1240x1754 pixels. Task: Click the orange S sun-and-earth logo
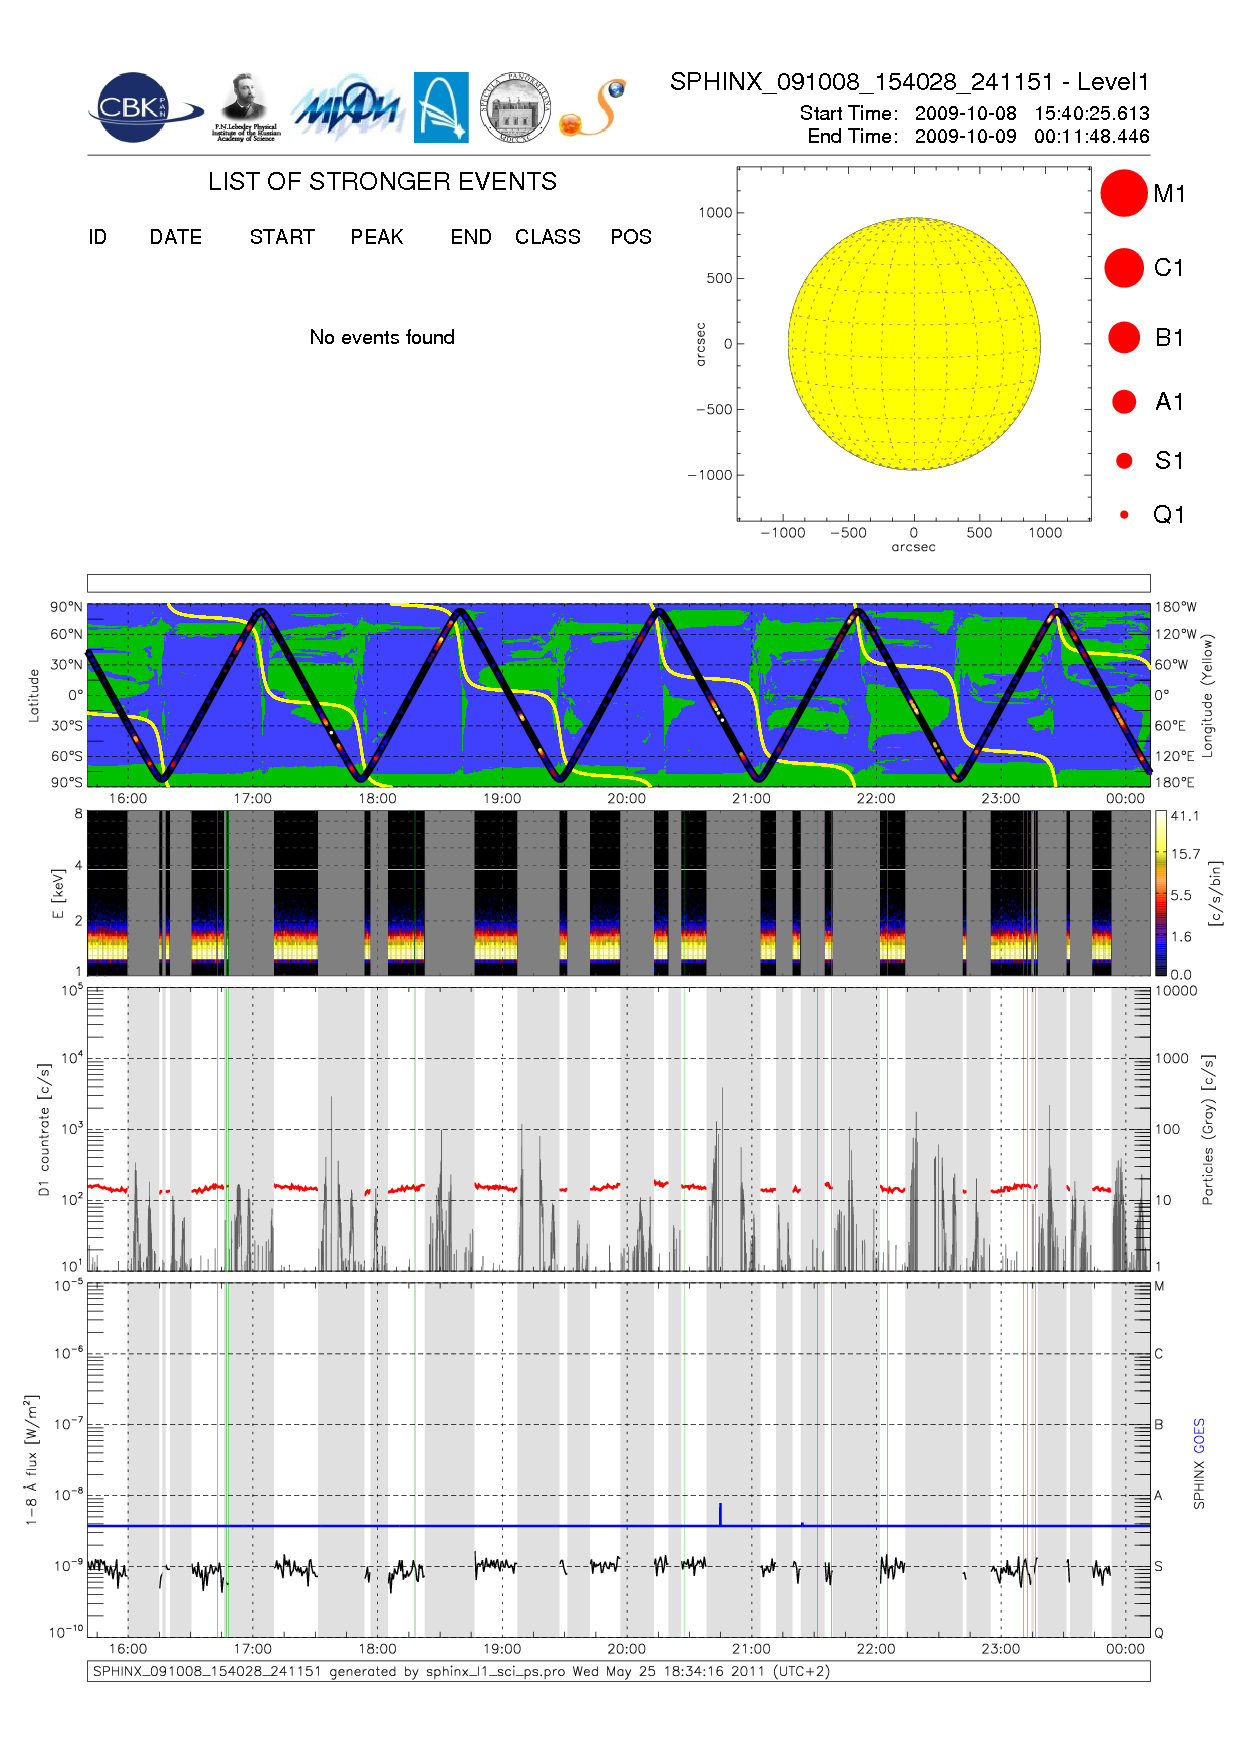594,108
